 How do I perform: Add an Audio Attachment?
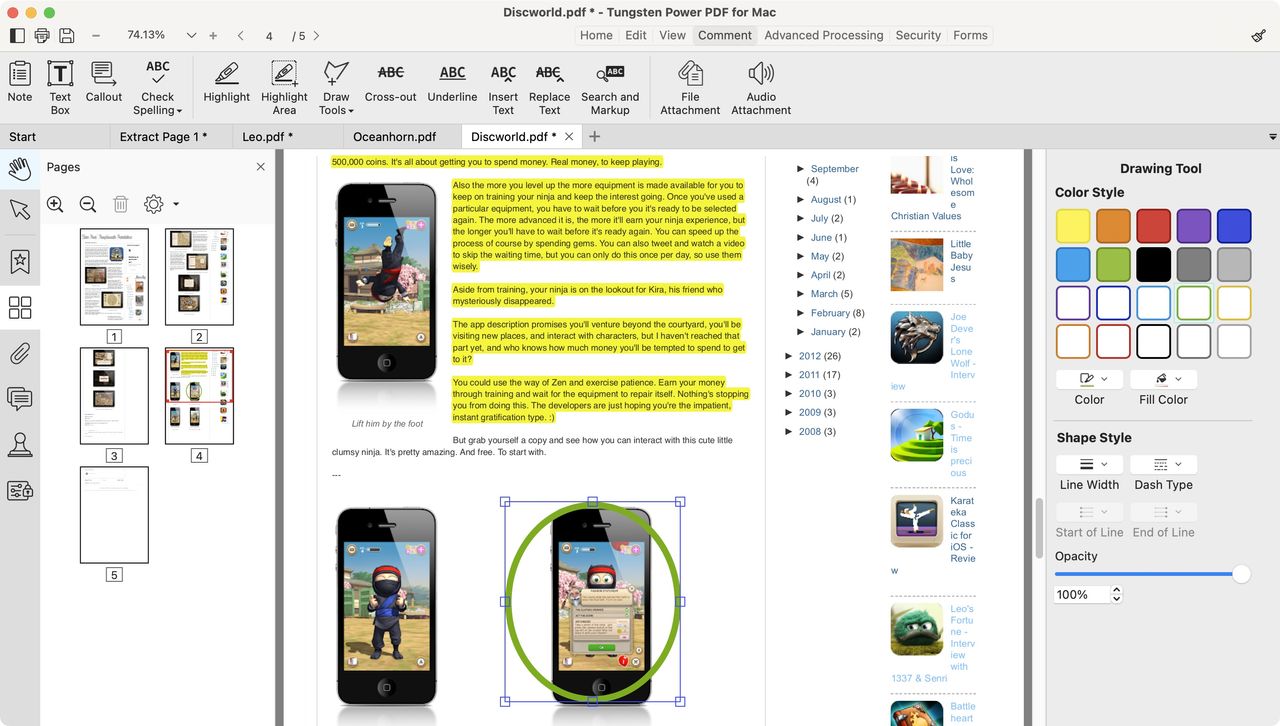point(761,88)
